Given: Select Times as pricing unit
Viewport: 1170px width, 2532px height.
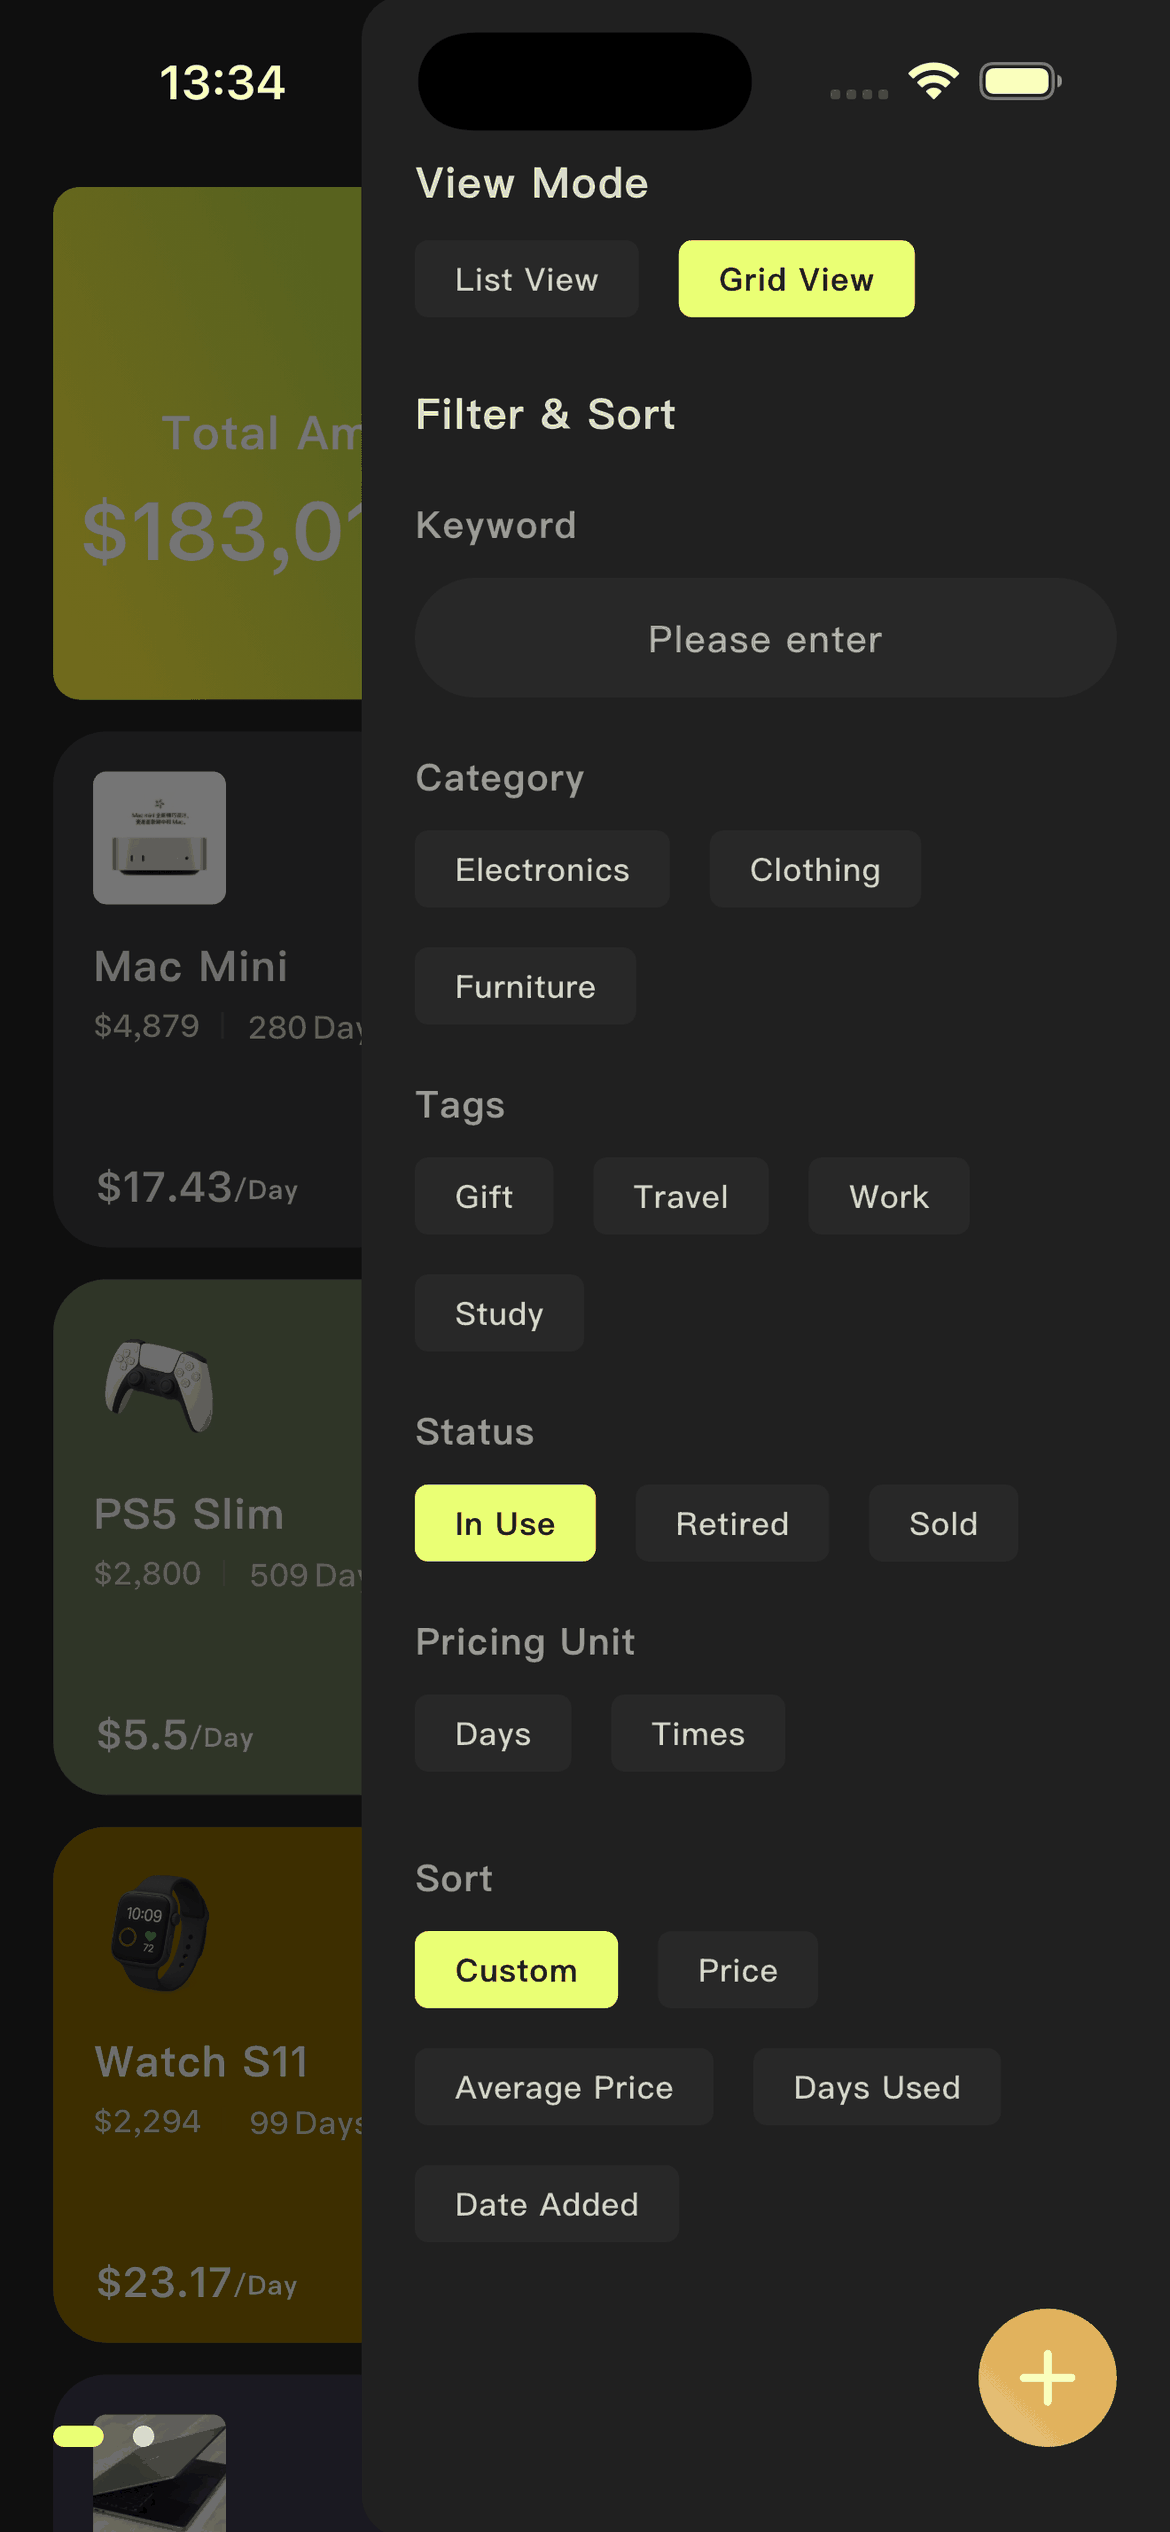Looking at the screenshot, I should pyautogui.click(x=698, y=1733).
